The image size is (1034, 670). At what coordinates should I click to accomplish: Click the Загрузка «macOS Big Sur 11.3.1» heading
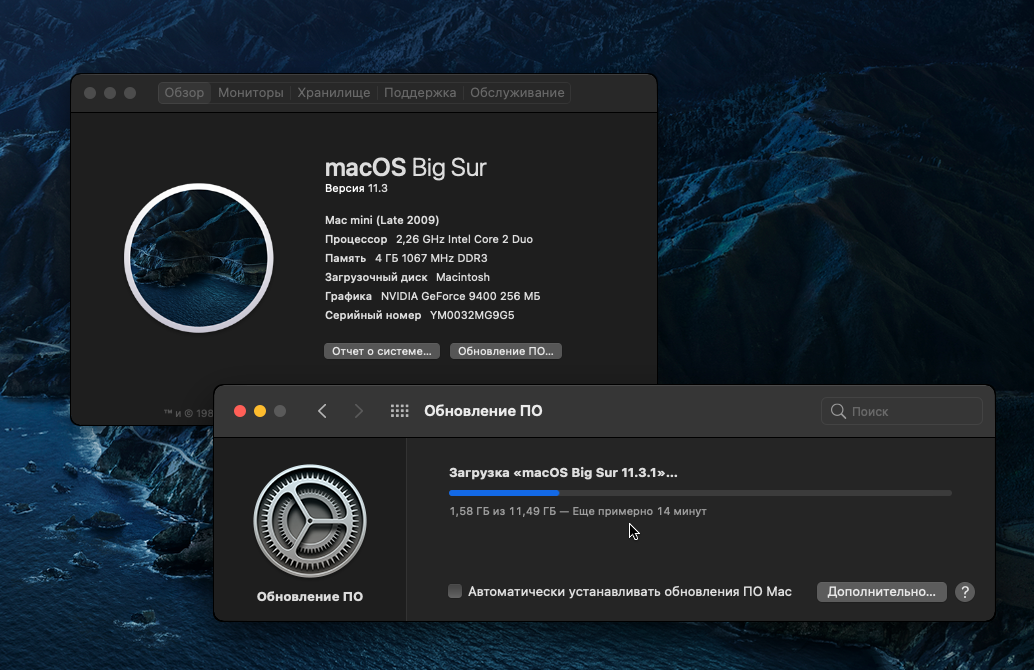[x=563, y=473]
